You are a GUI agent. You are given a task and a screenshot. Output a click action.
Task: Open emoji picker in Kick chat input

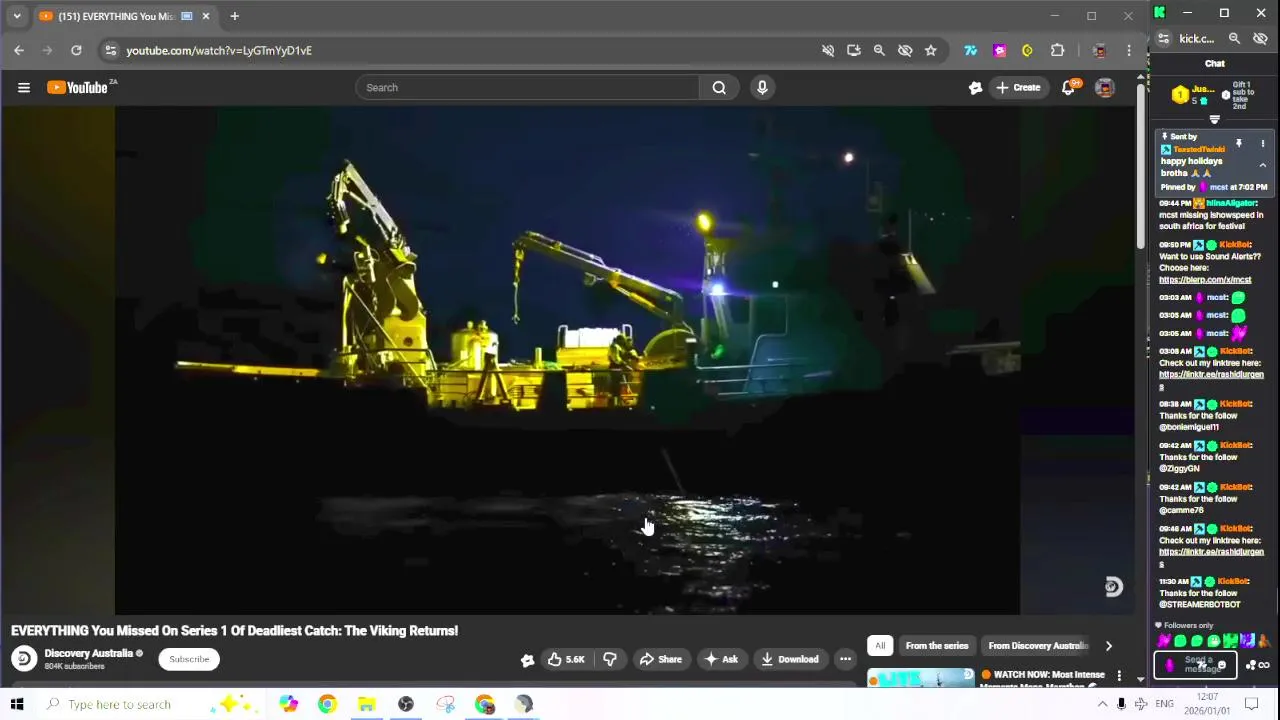click(x=1222, y=665)
